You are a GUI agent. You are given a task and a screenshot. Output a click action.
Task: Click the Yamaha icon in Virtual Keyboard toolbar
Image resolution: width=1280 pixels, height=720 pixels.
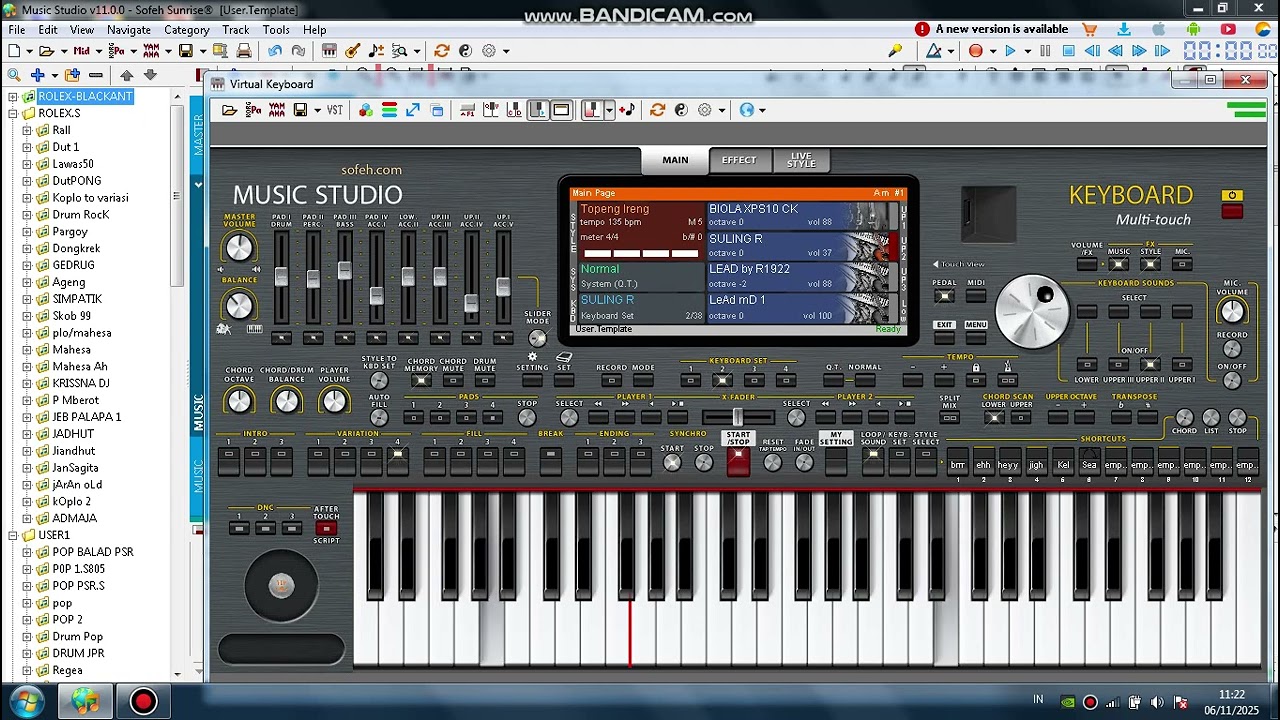tap(277, 110)
